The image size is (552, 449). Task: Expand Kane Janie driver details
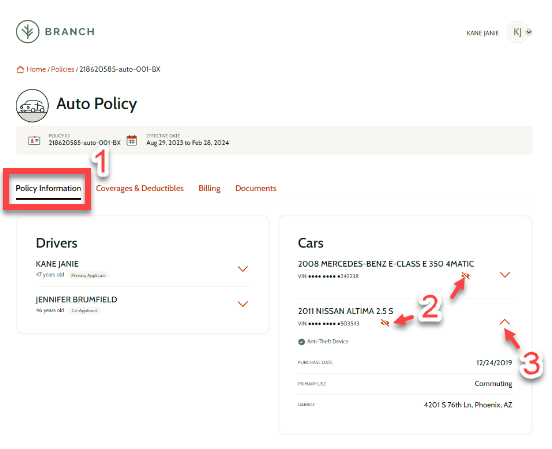[x=243, y=269]
